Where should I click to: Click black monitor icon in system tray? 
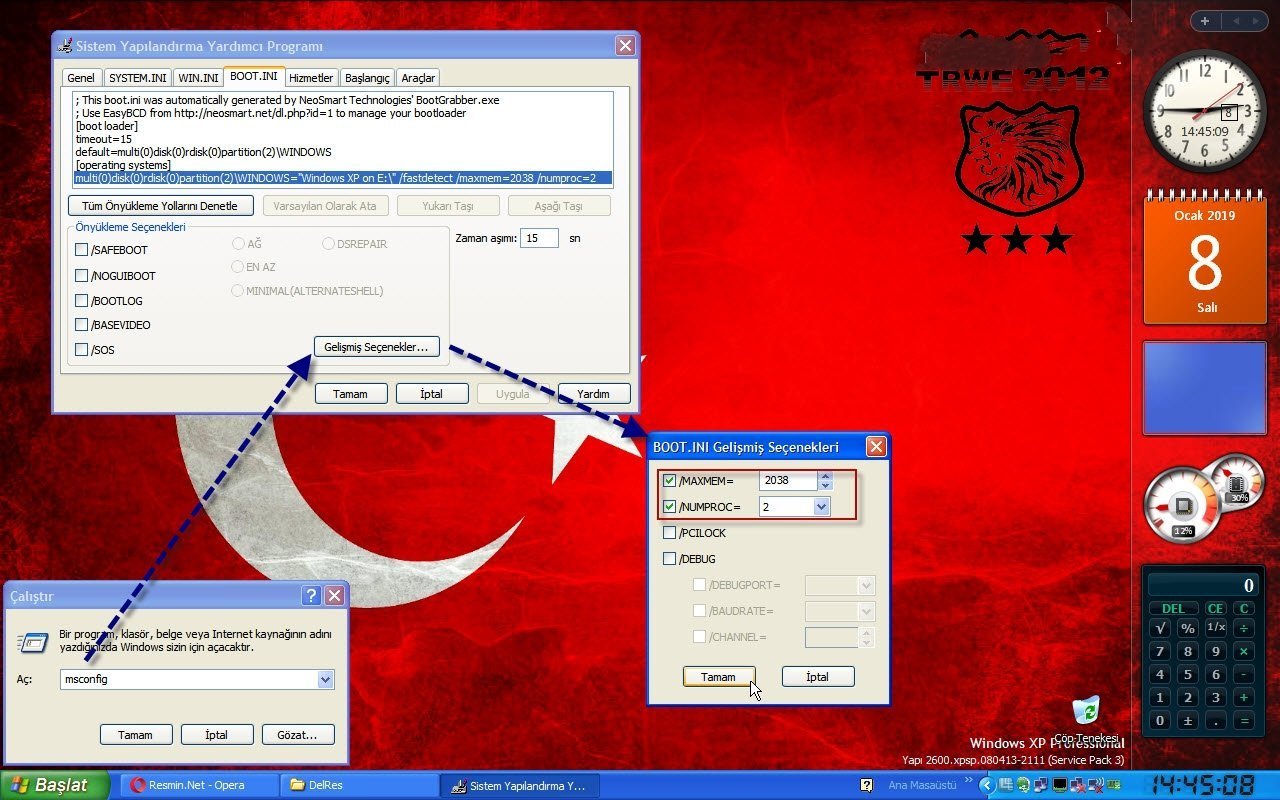tap(1059, 785)
